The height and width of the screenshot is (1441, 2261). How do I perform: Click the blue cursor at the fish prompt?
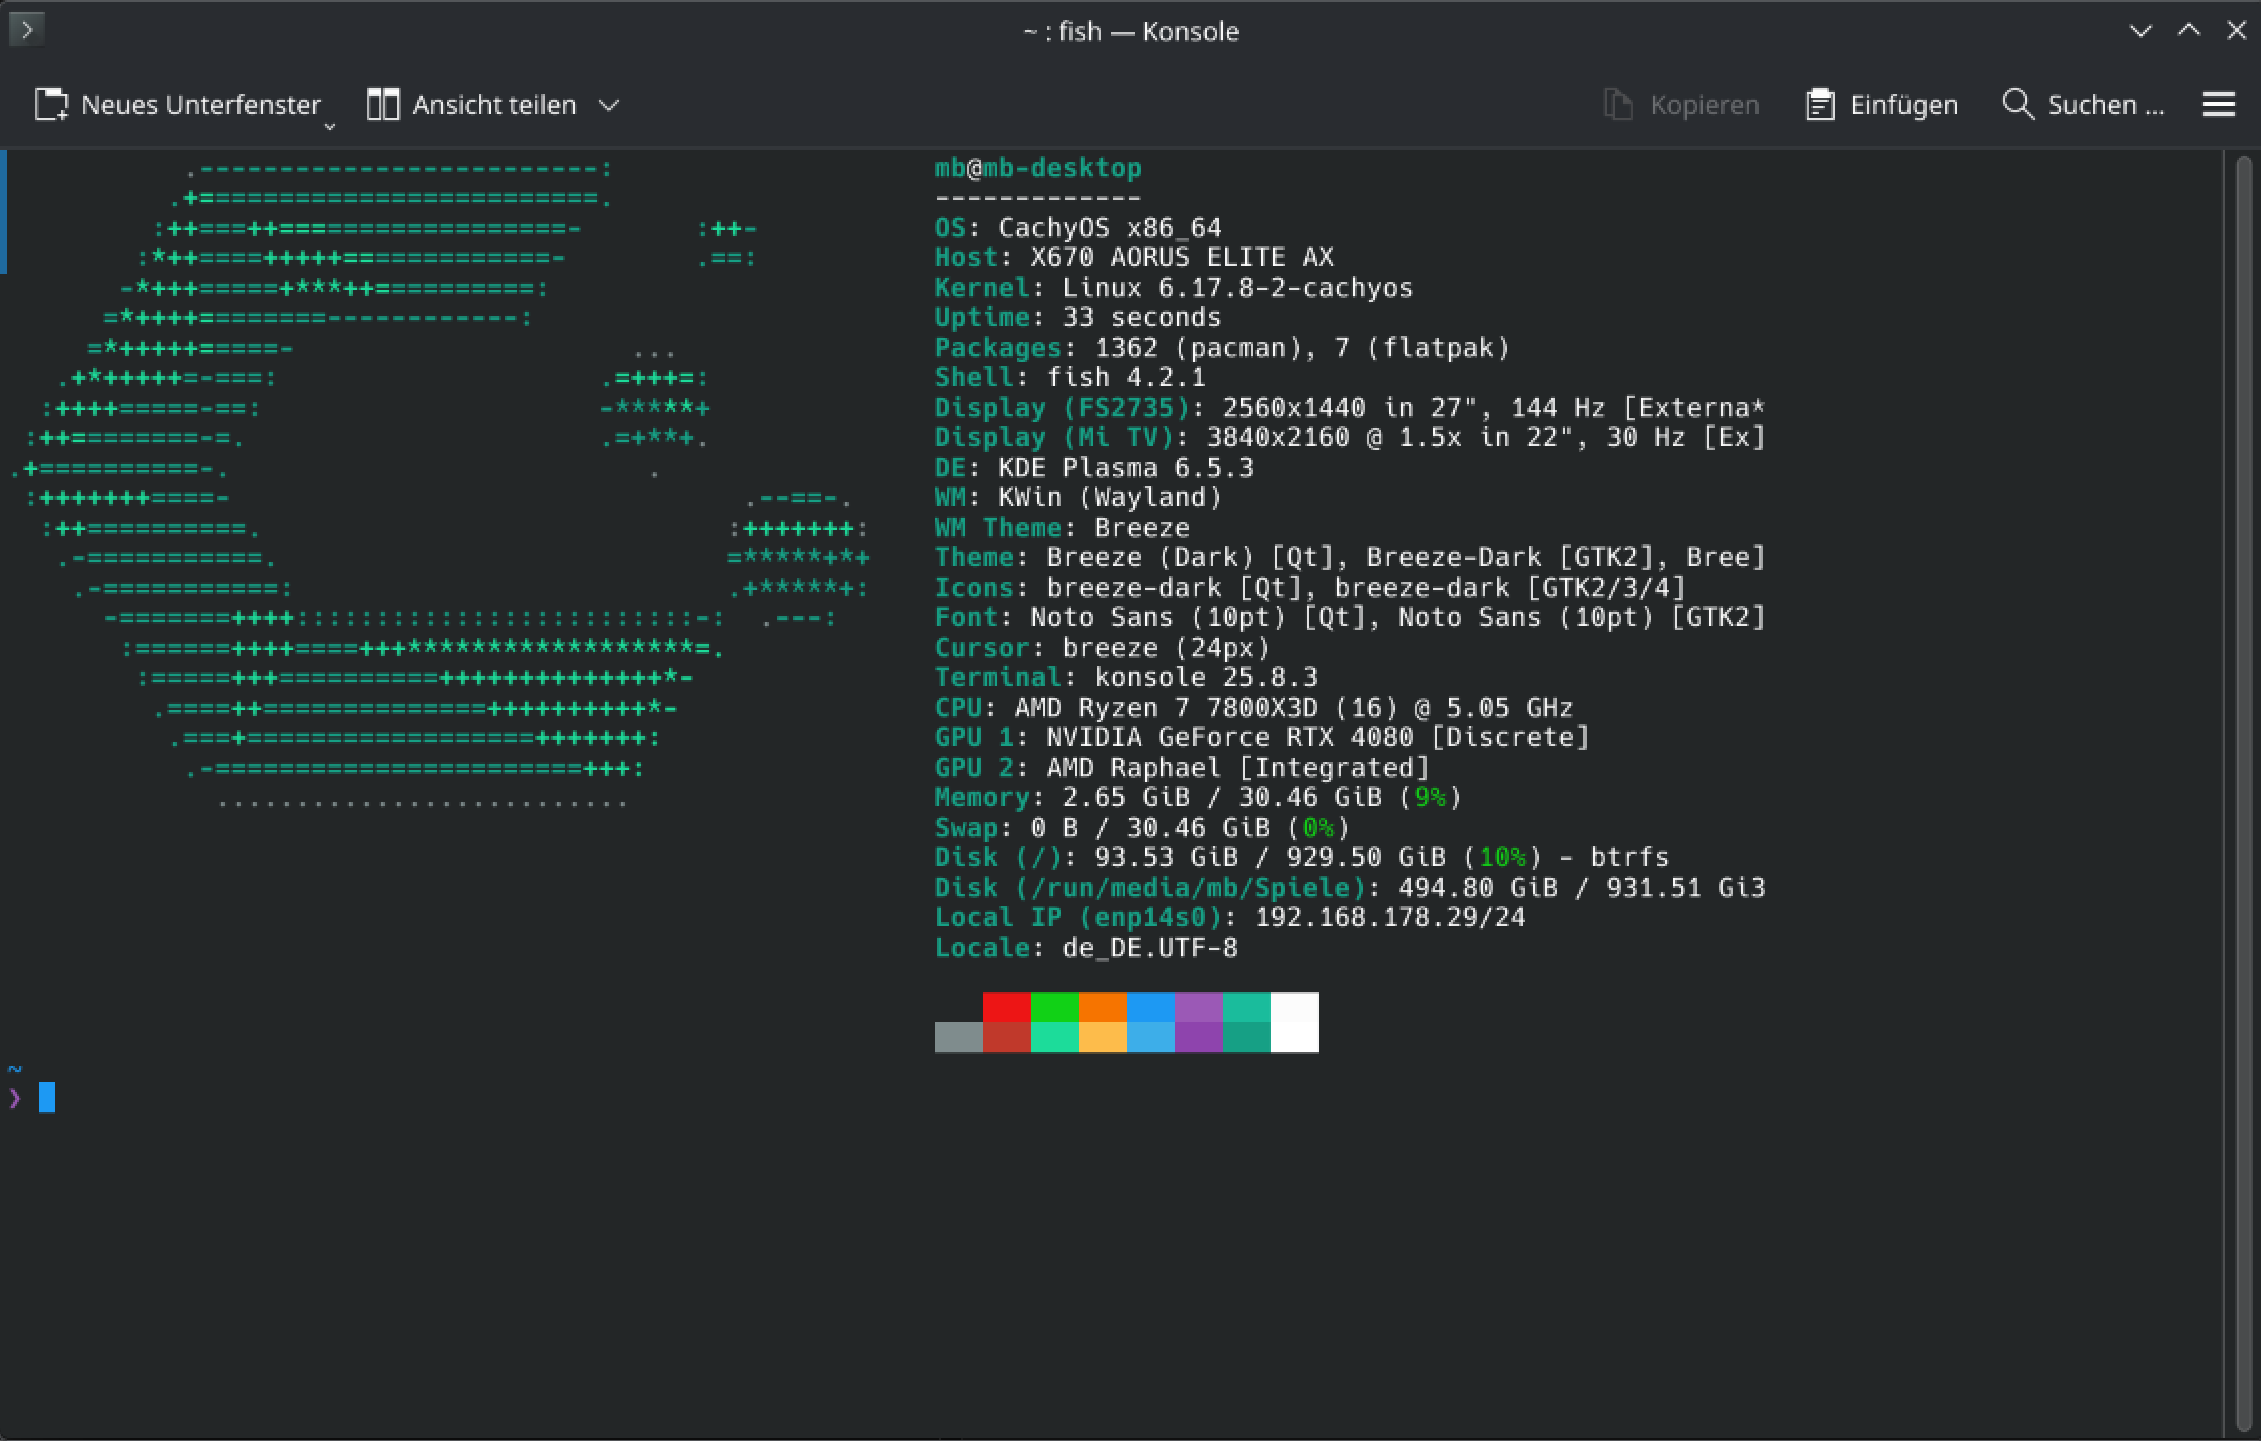pyautogui.click(x=47, y=1098)
